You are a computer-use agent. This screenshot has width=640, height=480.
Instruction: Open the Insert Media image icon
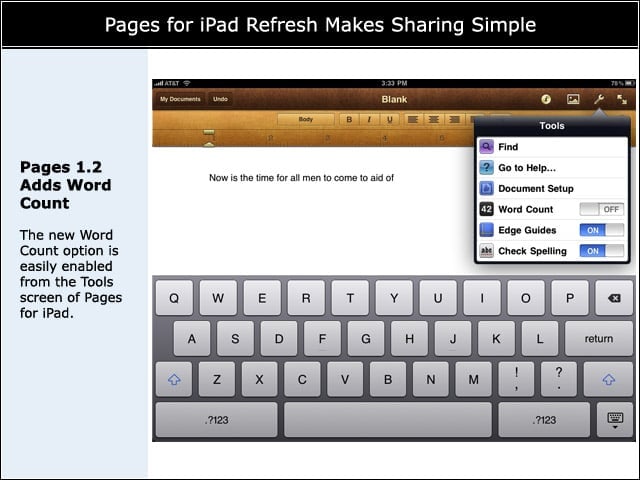(573, 99)
